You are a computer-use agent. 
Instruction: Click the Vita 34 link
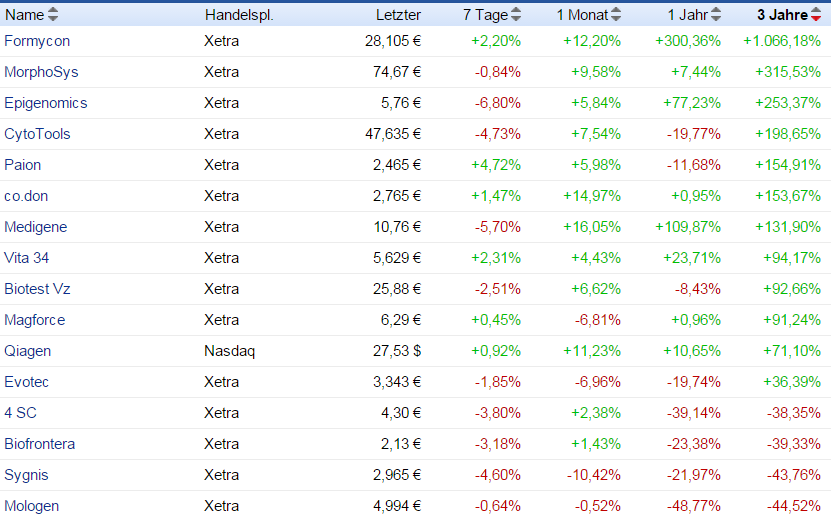pos(27,258)
